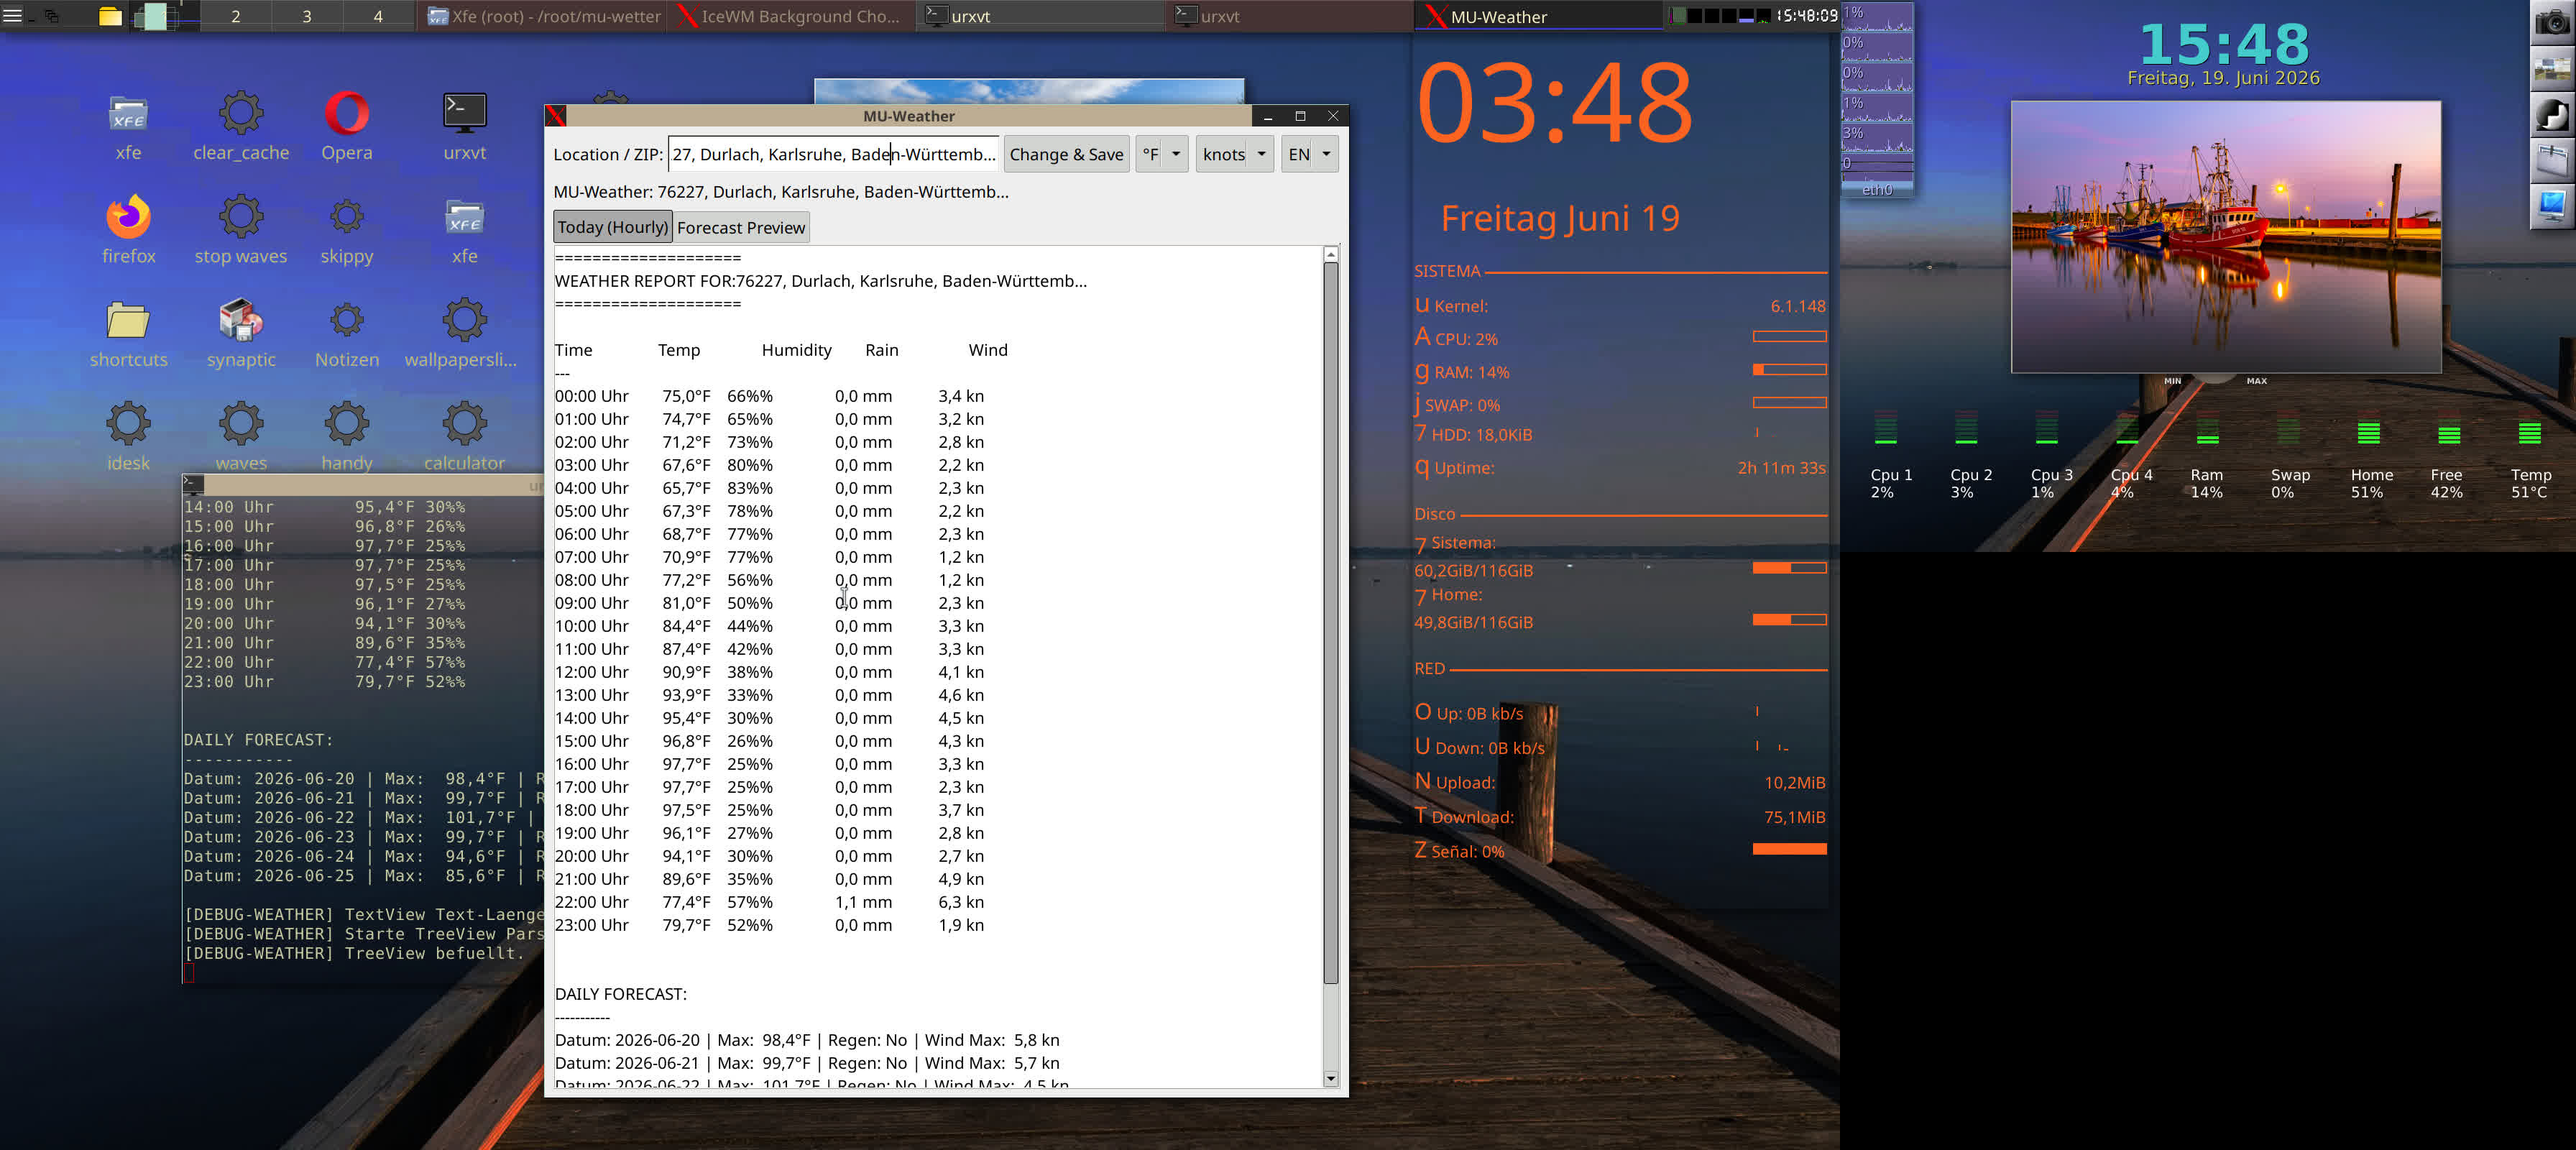Image resolution: width=2576 pixels, height=1150 pixels.
Task: Activate the MU-Weather taskbar button
Action: point(1538,16)
